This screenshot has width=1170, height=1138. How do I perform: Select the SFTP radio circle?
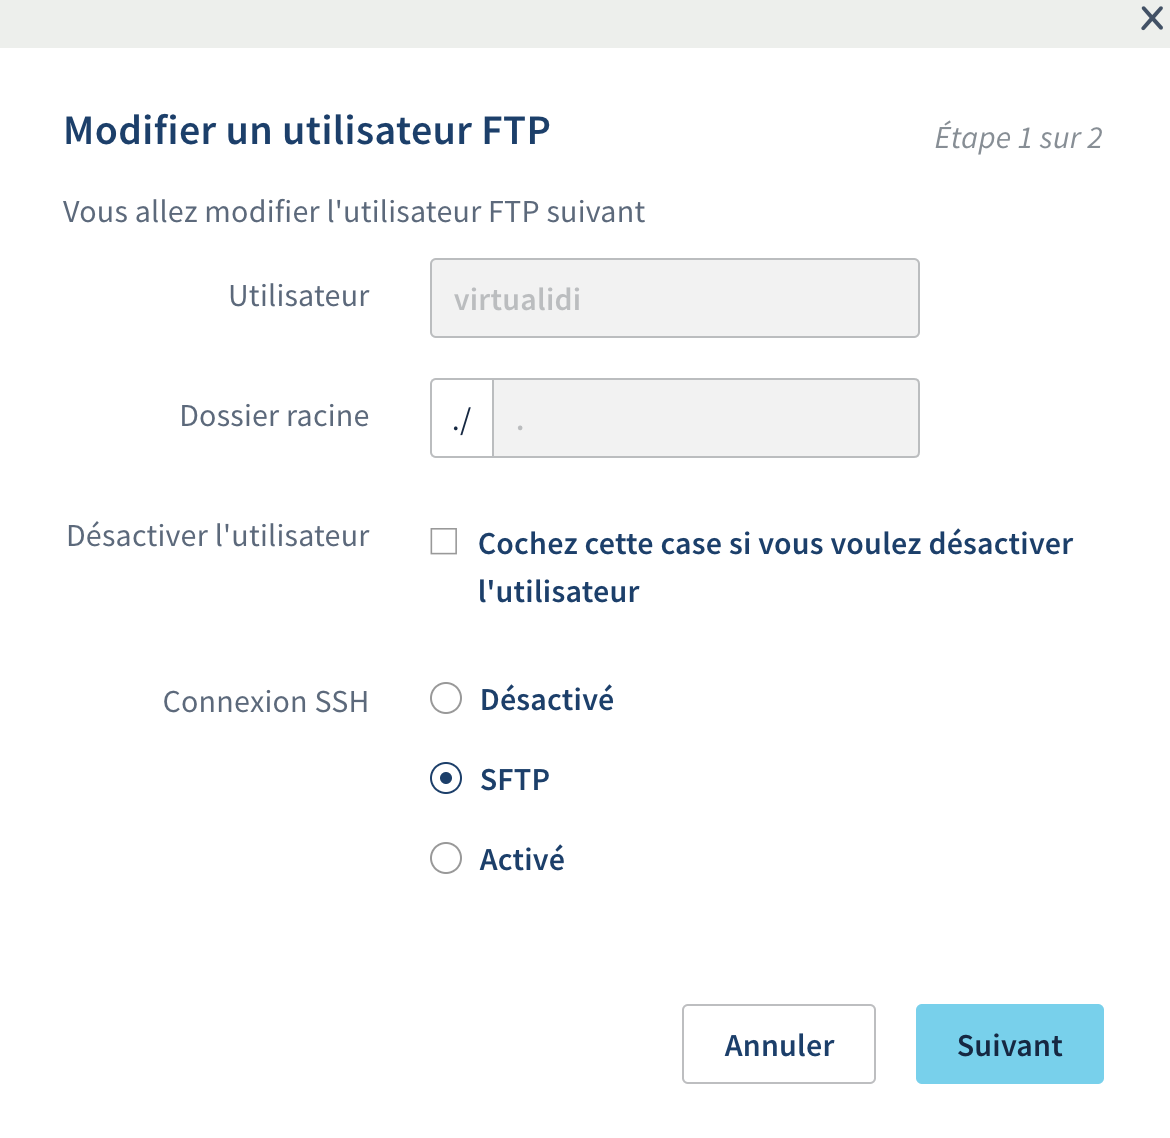click(446, 778)
